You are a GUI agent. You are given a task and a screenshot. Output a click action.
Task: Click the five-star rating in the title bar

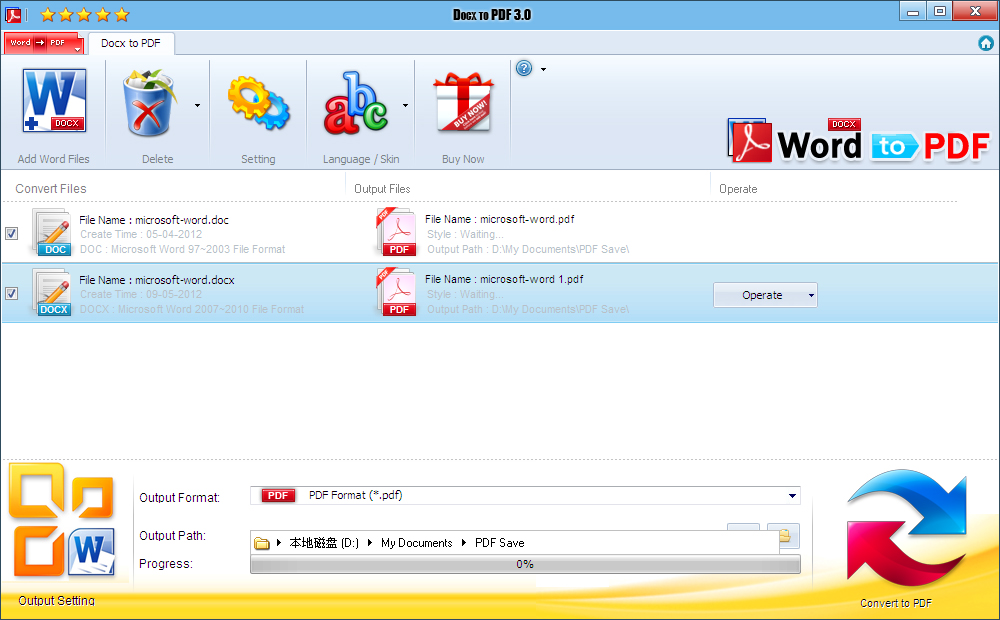tap(85, 14)
